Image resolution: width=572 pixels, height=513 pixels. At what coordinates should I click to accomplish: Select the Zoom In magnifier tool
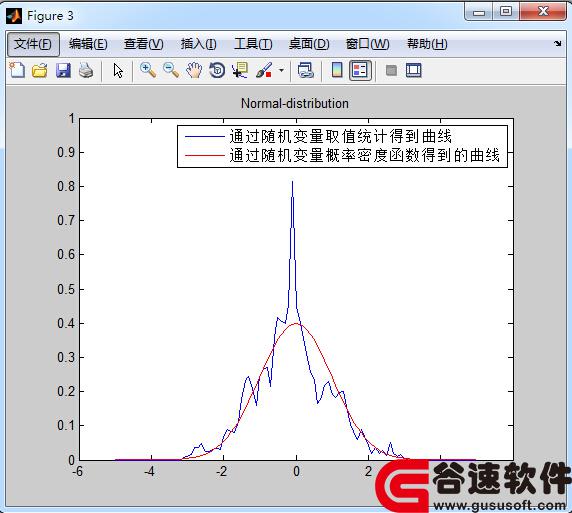tap(148, 70)
